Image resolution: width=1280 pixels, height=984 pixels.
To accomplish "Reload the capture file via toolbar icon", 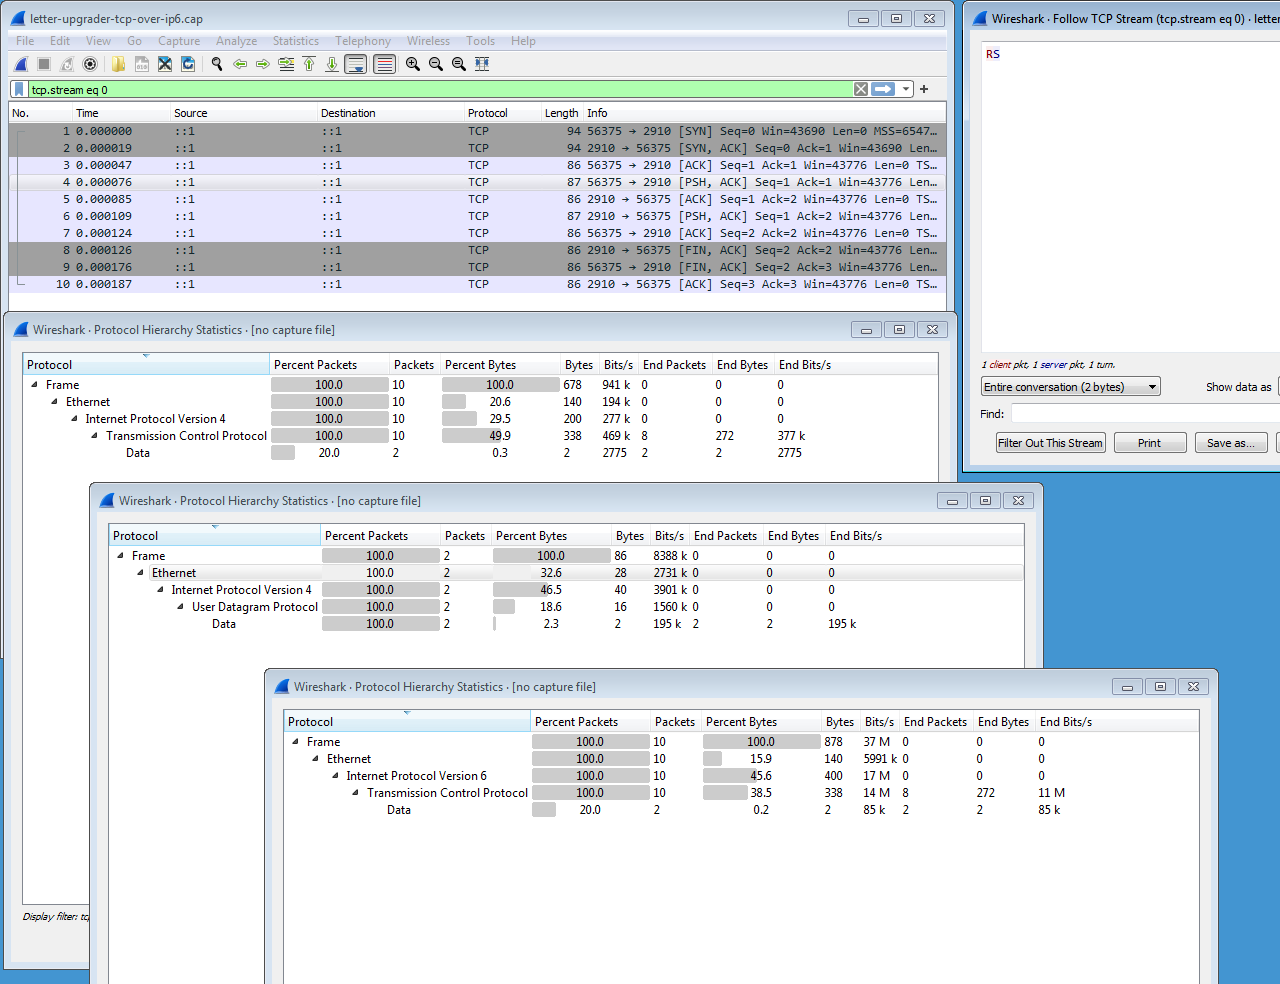I will click(x=188, y=64).
